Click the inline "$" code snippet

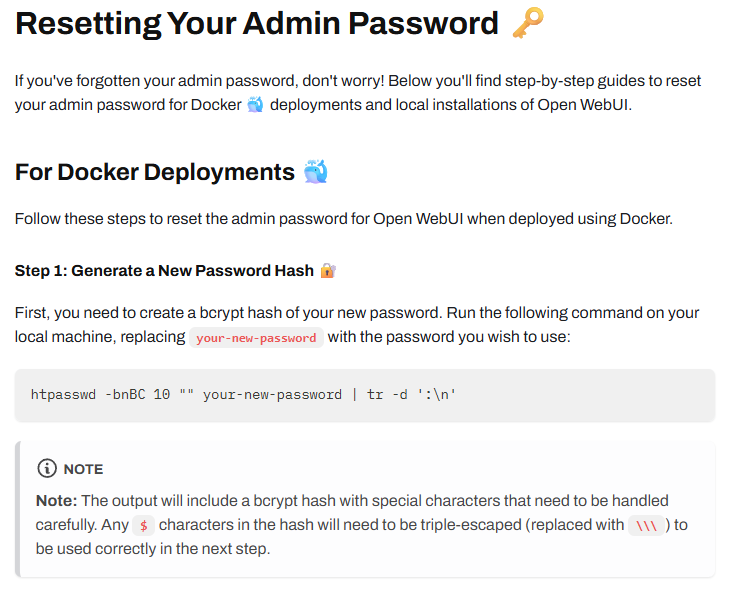coord(145,525)
